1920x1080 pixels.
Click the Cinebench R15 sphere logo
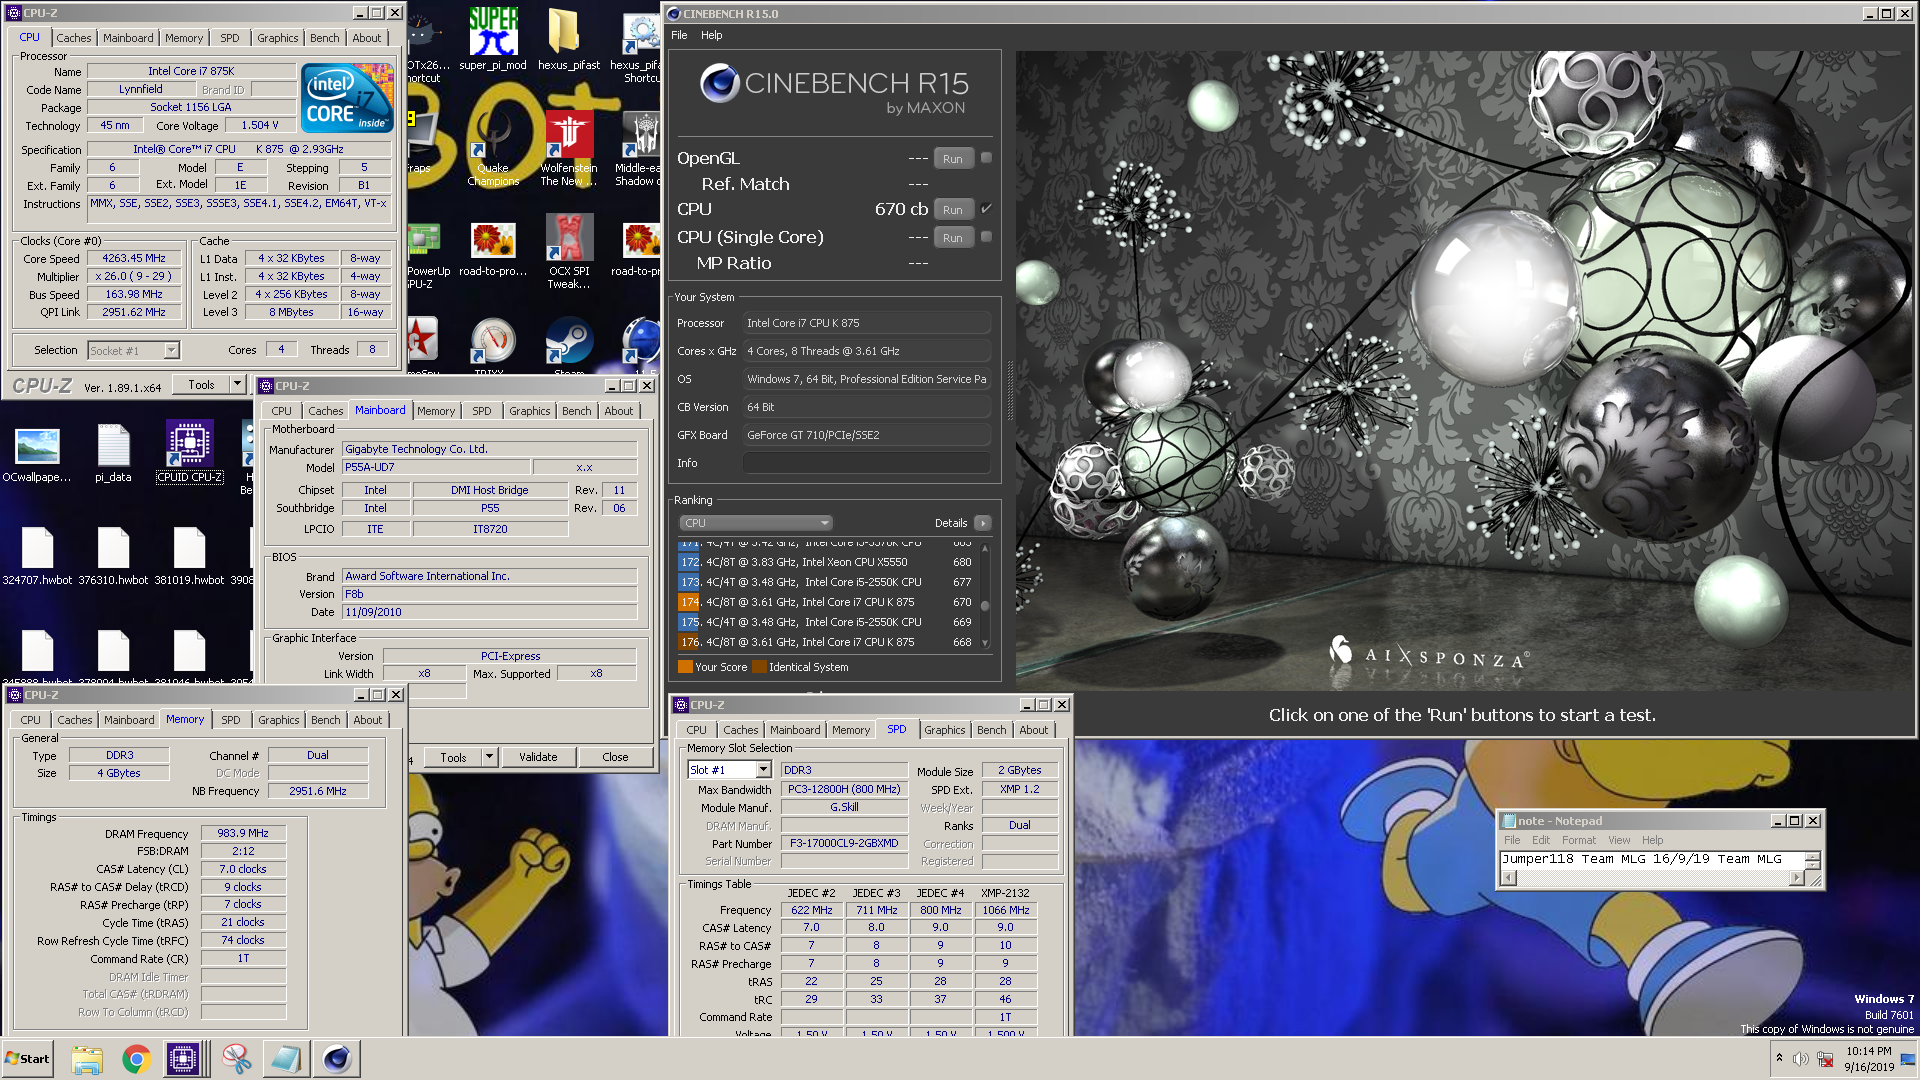point(720,83)
